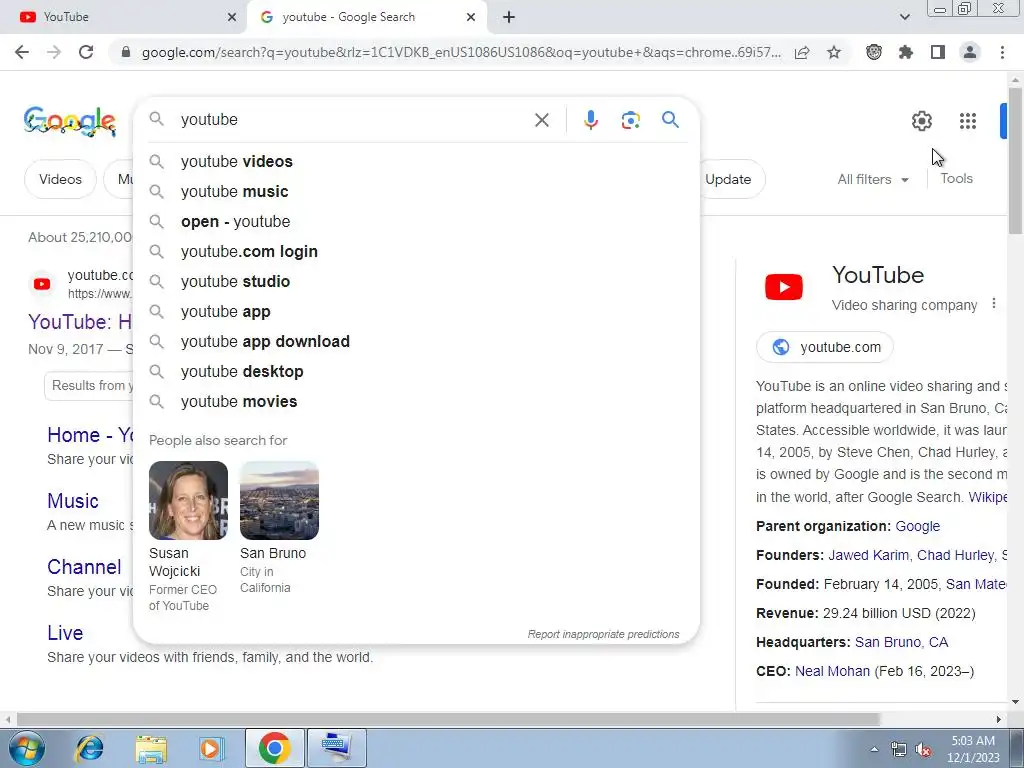Click the Susan Wojcicki thumbnail
This screenshot has height=768, width=1024.
click(x=188, y=500)
